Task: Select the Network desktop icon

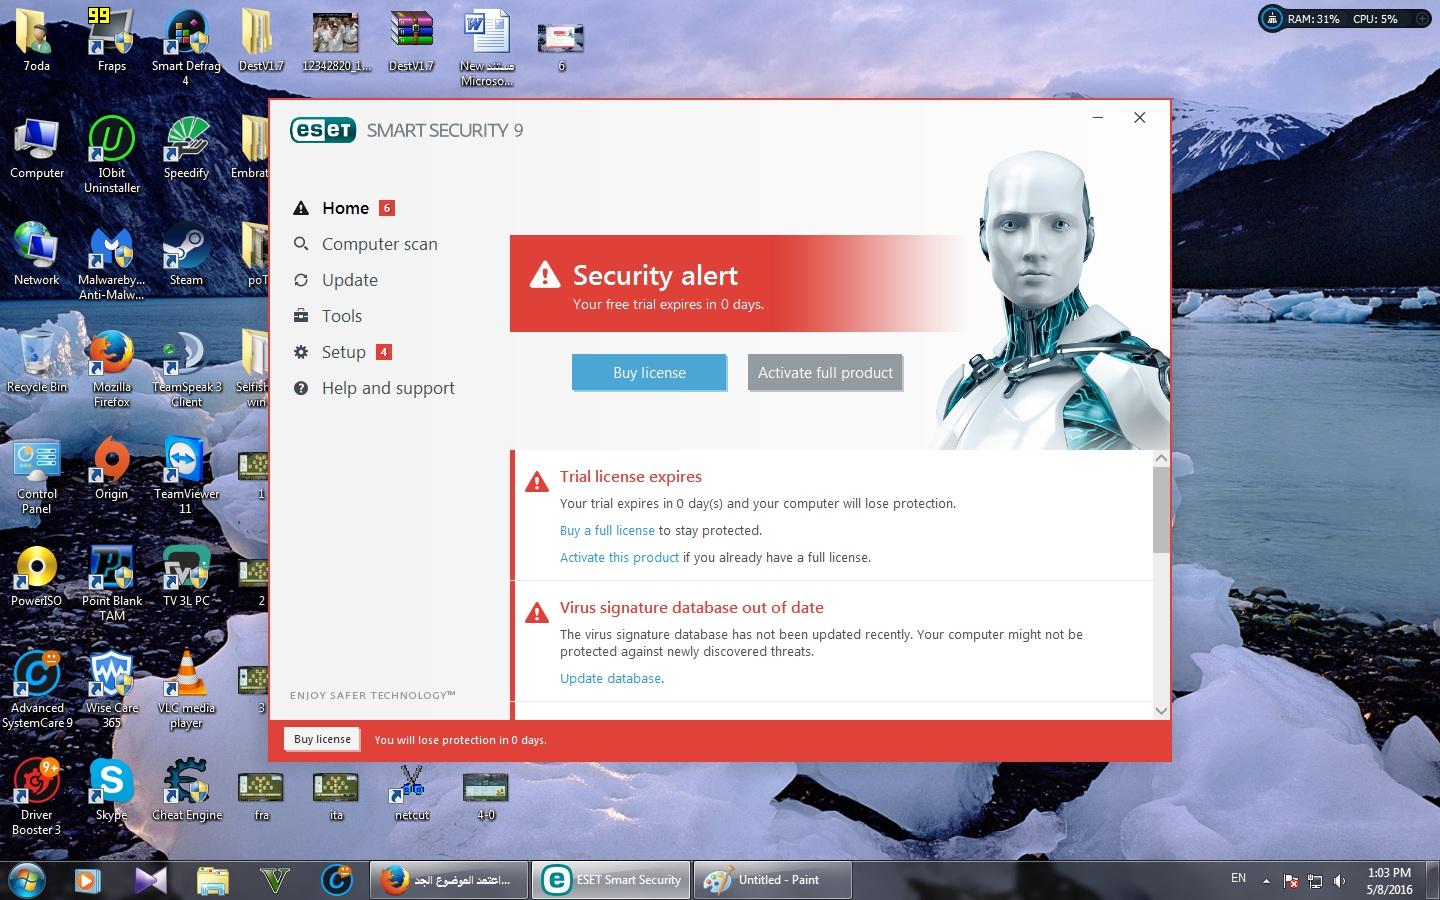Action: point(36,254)
